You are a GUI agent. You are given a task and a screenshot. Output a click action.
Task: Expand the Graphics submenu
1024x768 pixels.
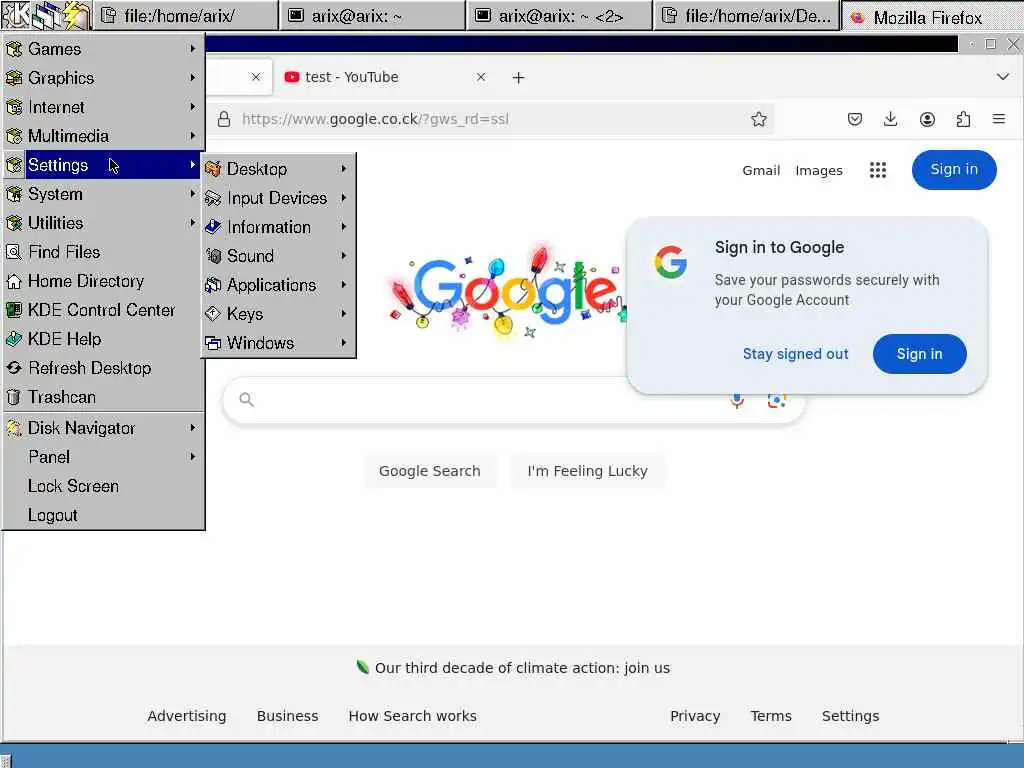pyautogui.click(x=103, y=78)
